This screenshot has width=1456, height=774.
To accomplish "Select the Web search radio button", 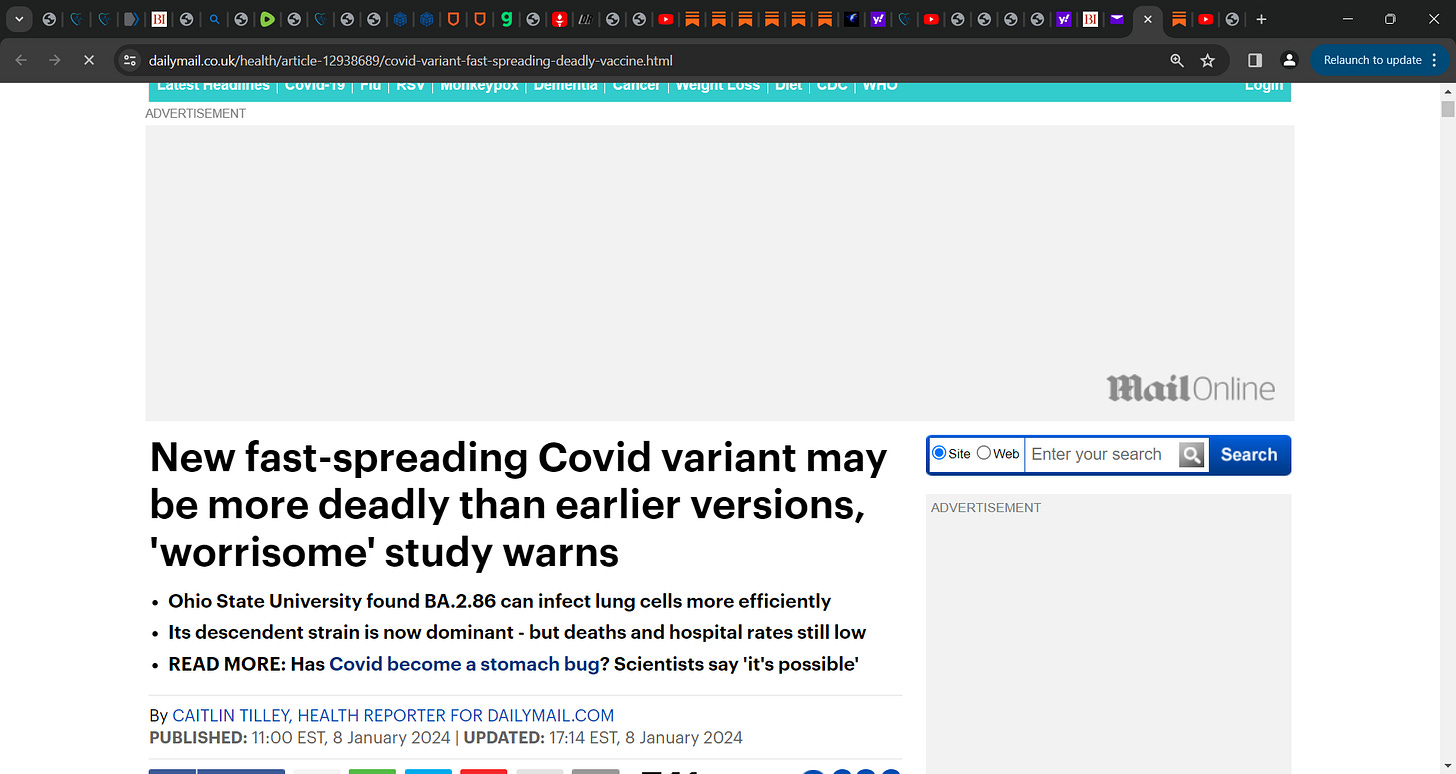I will pos(984,453).
